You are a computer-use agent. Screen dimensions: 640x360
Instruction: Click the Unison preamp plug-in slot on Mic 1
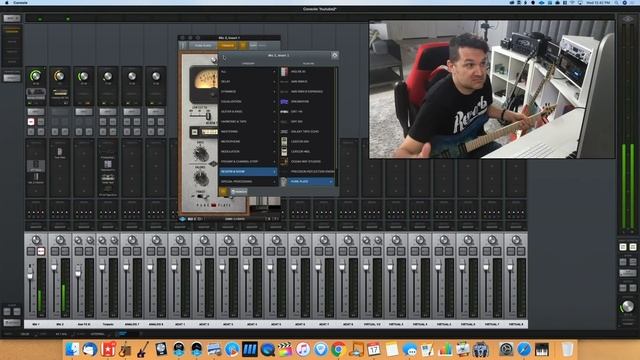pyautogui.click(x=36, y=93)
